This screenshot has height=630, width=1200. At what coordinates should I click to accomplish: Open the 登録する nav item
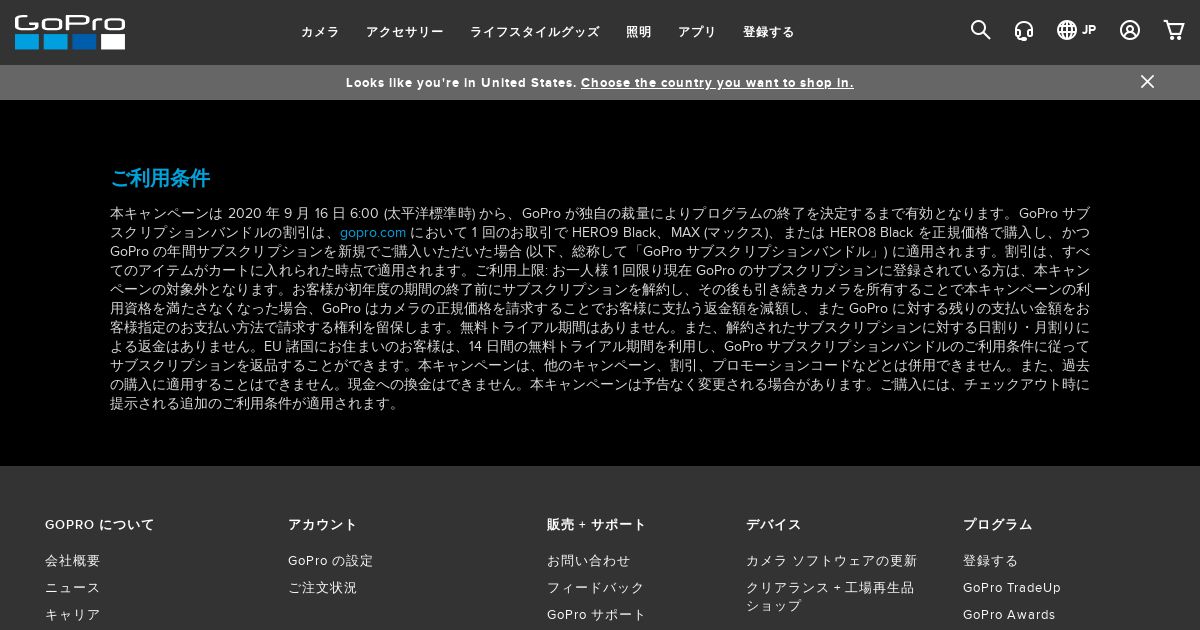(x=768, y=32)
